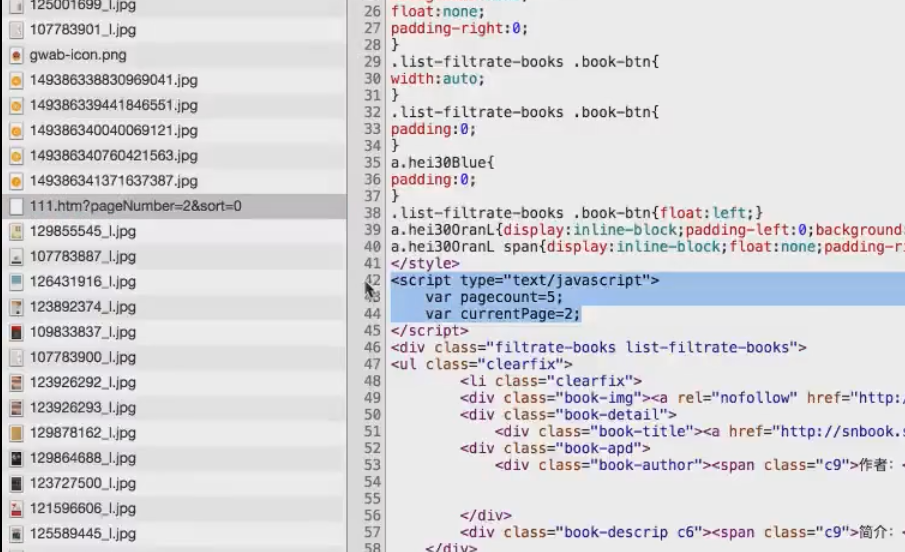The image size is (905, 552).
Task: Click the icon of 149386340760421563.jpg
Action: [17, 156]
